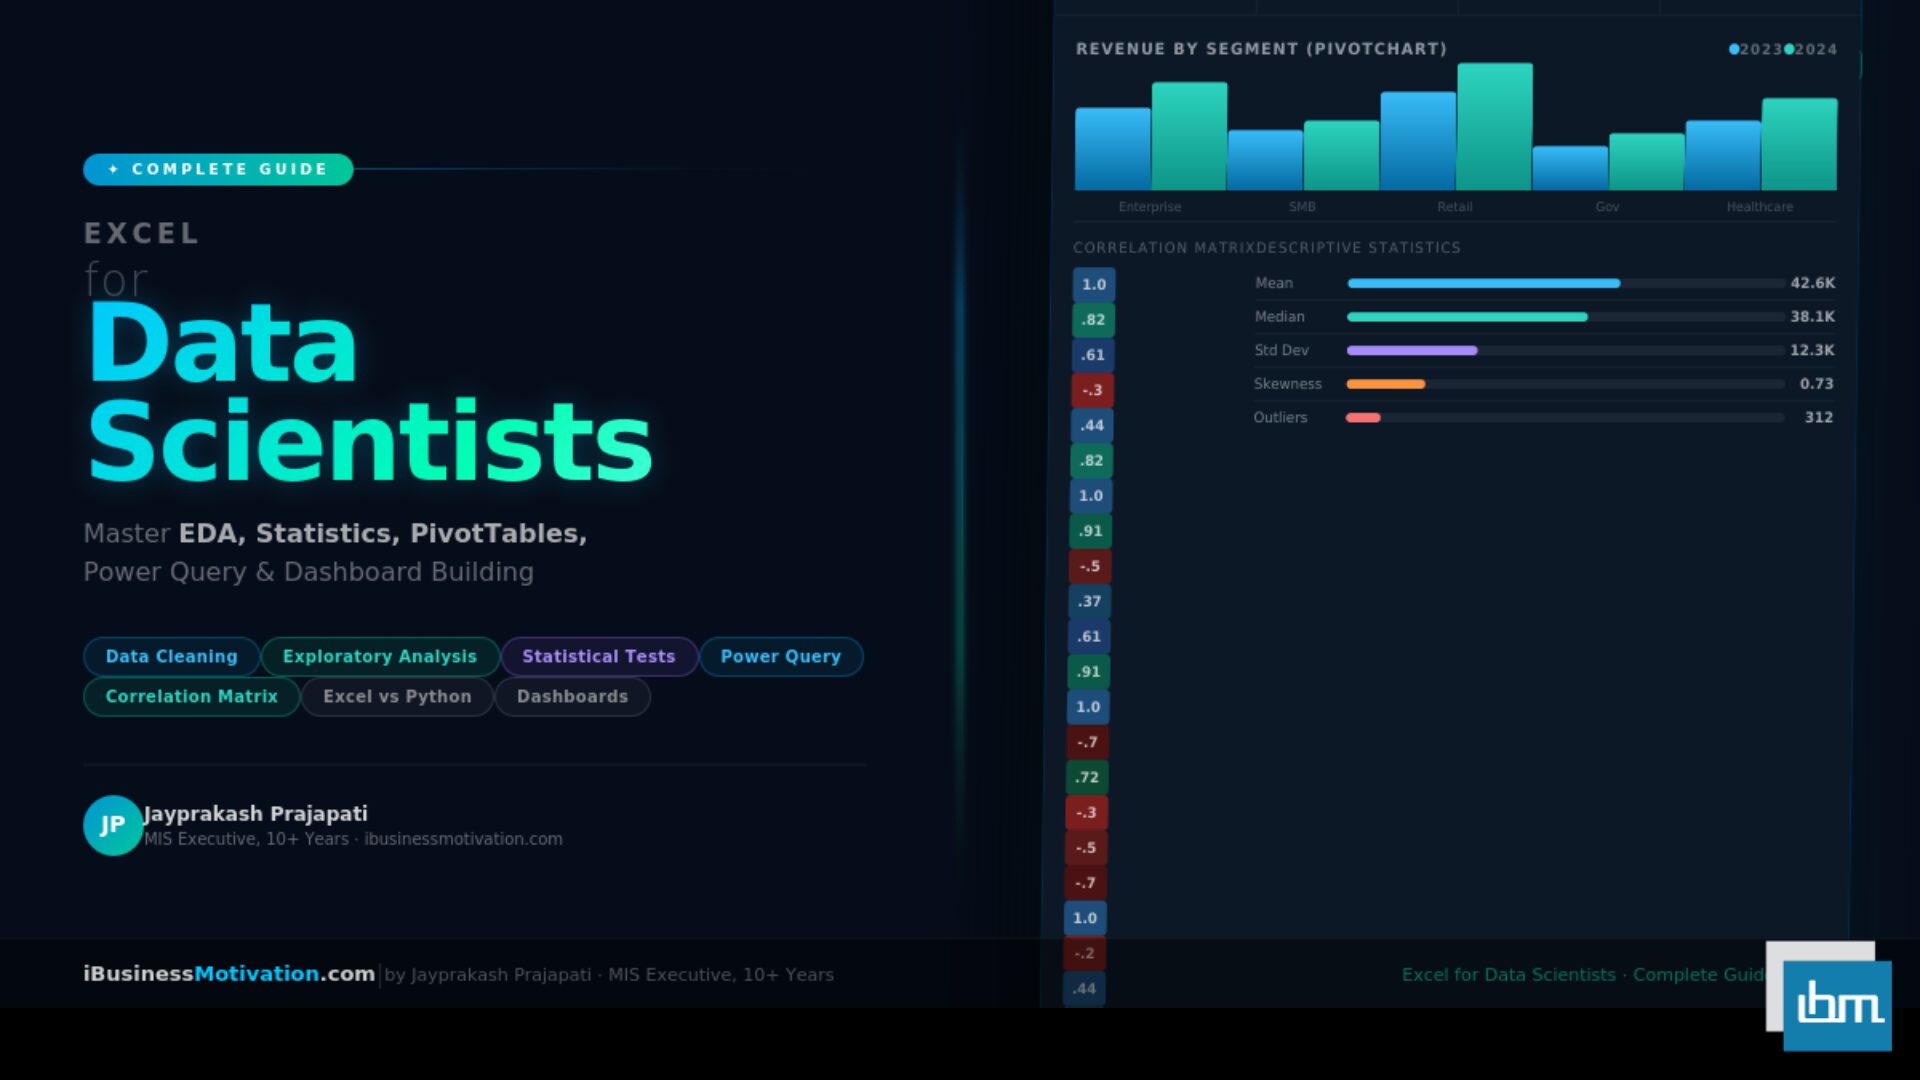Select the Dashboards tab

(x=572, y=696)
